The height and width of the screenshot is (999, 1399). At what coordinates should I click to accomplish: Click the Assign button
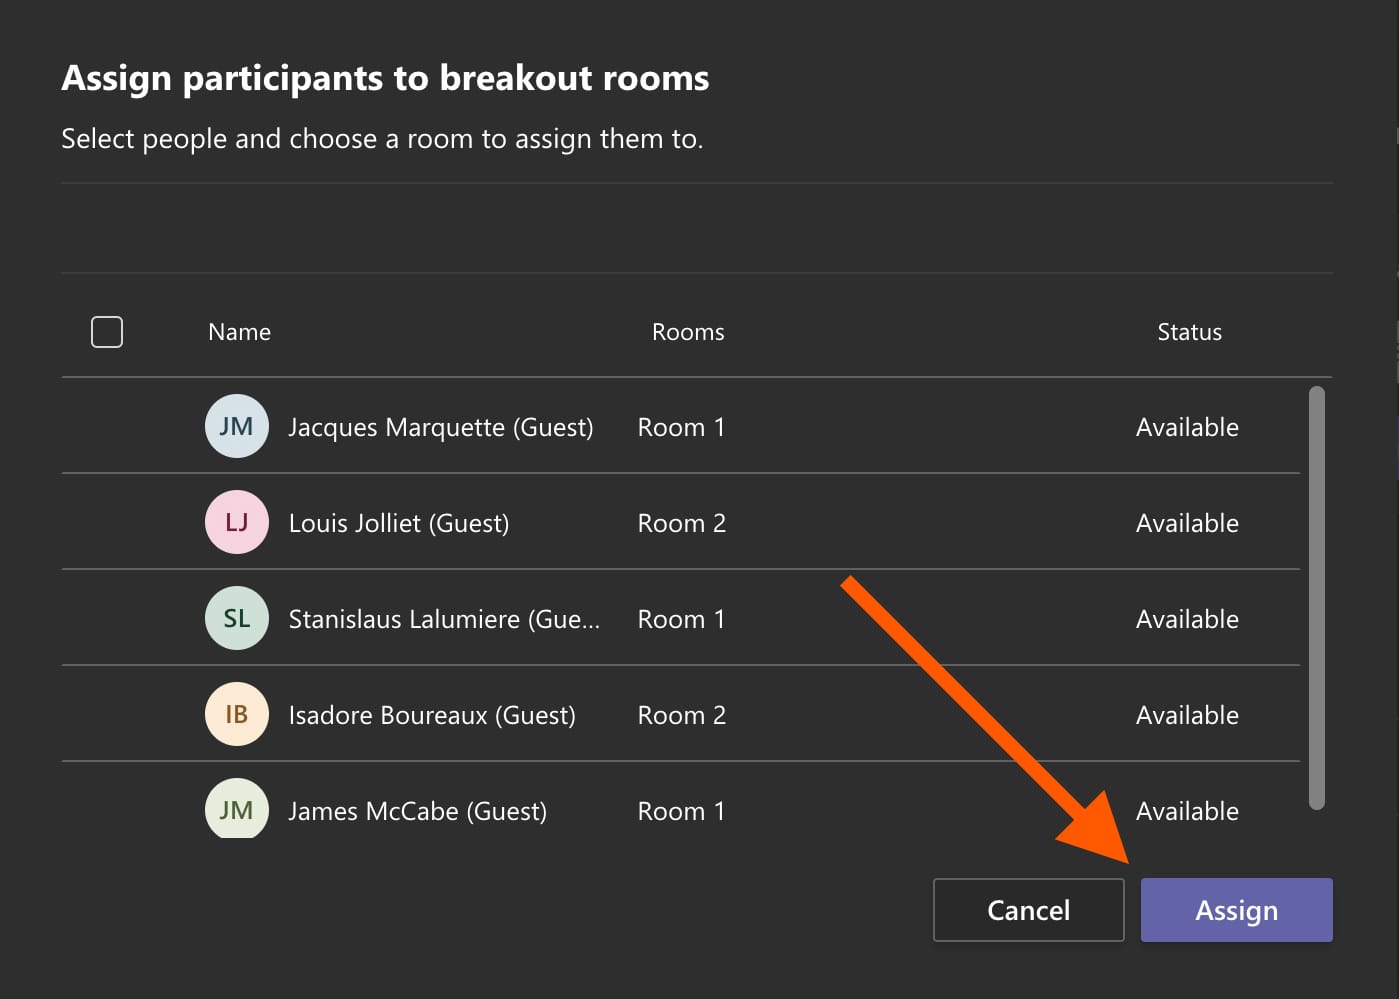coord(1236,909)
